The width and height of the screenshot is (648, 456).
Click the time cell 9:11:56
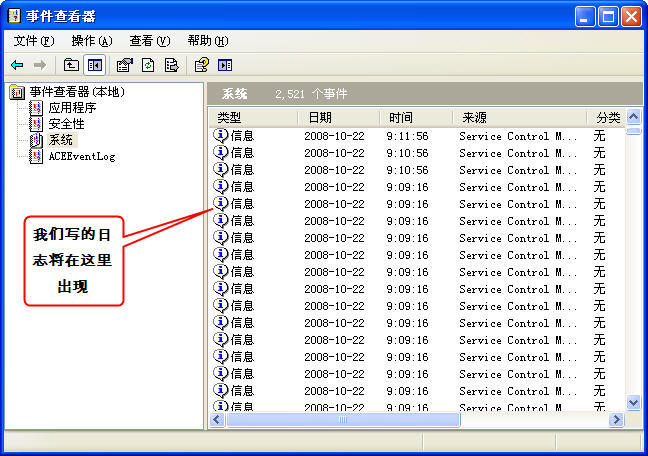(x=407, y=136)
